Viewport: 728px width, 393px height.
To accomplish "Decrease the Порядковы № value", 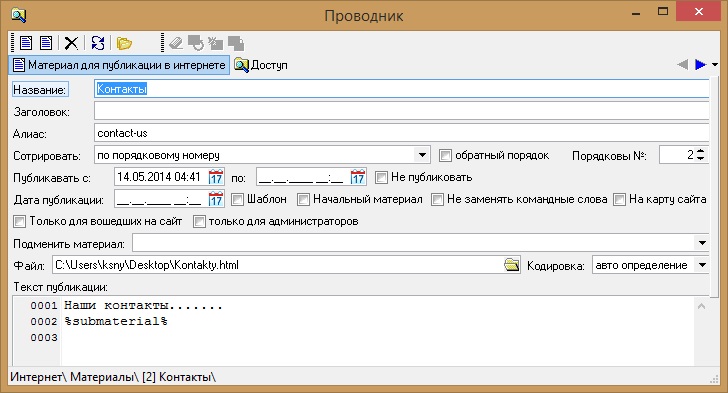I will point(701,159).
